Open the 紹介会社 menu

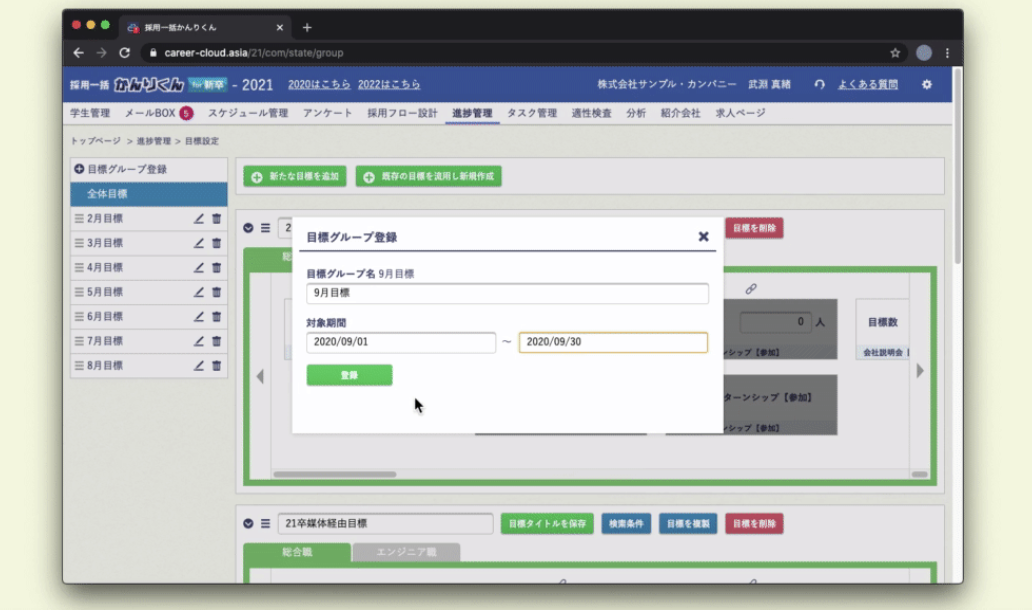[681, 113]
